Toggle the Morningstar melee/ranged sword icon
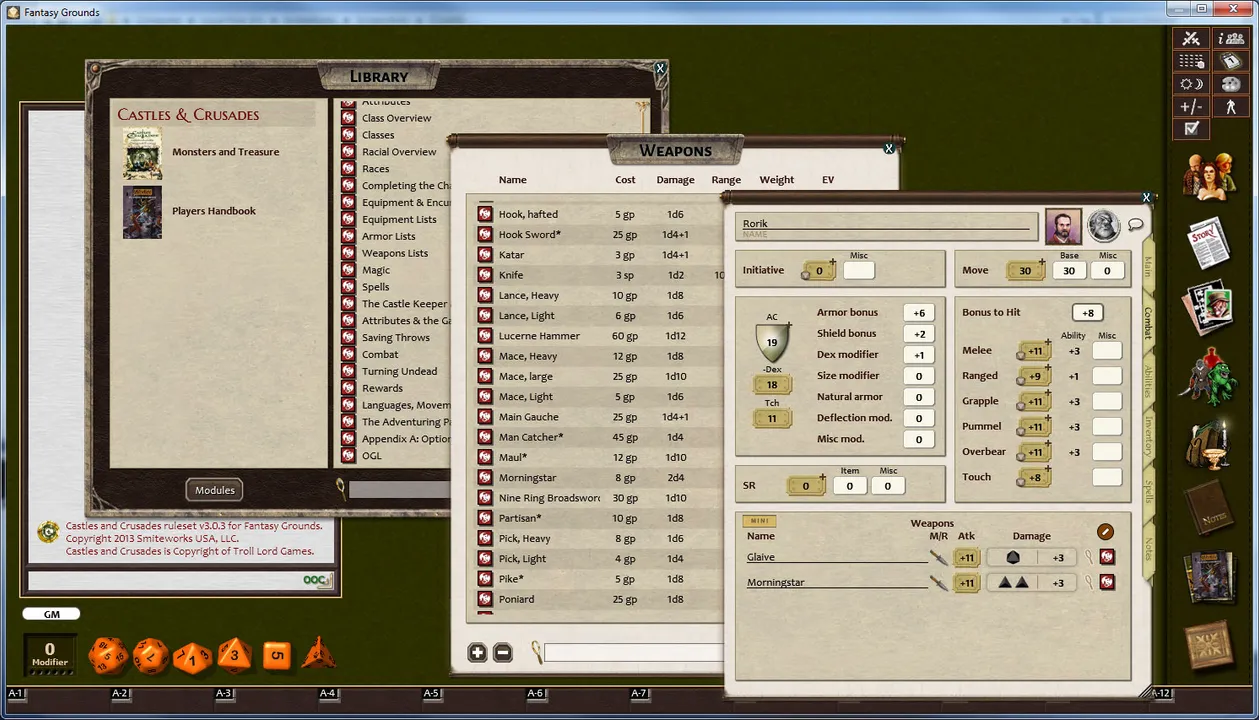 [938, 582]
